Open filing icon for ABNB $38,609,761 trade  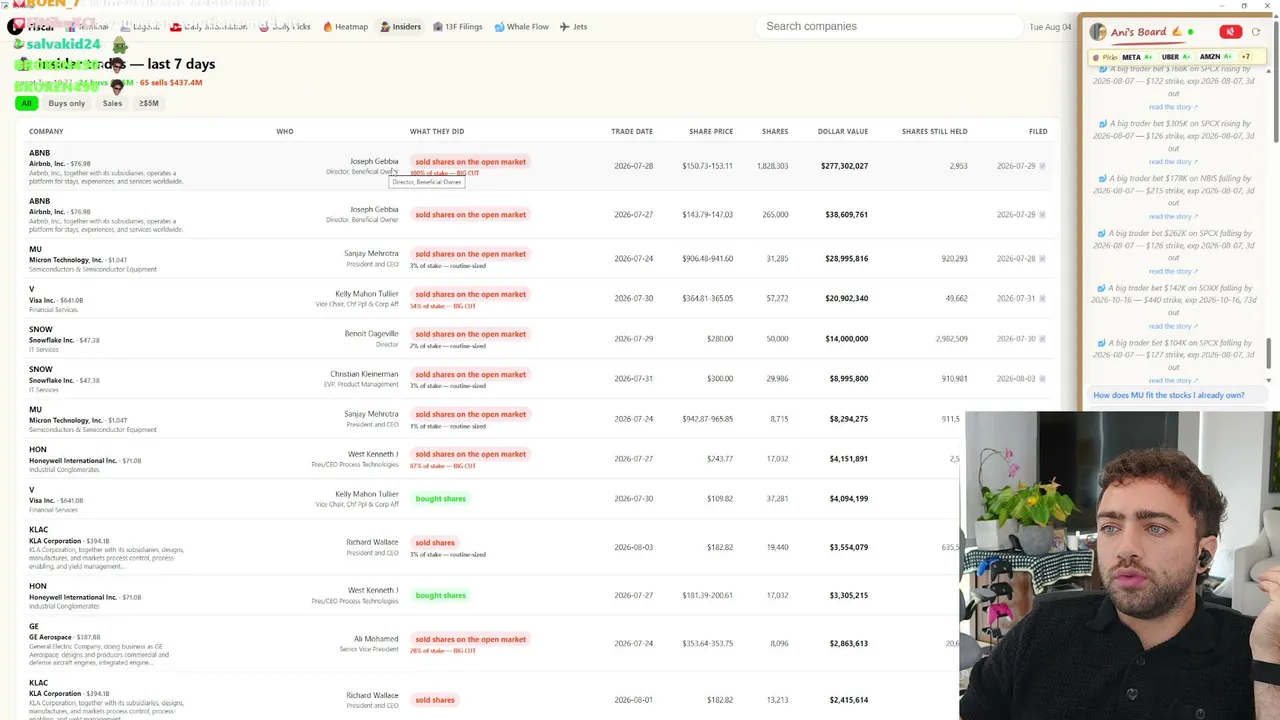(1042, 214)
